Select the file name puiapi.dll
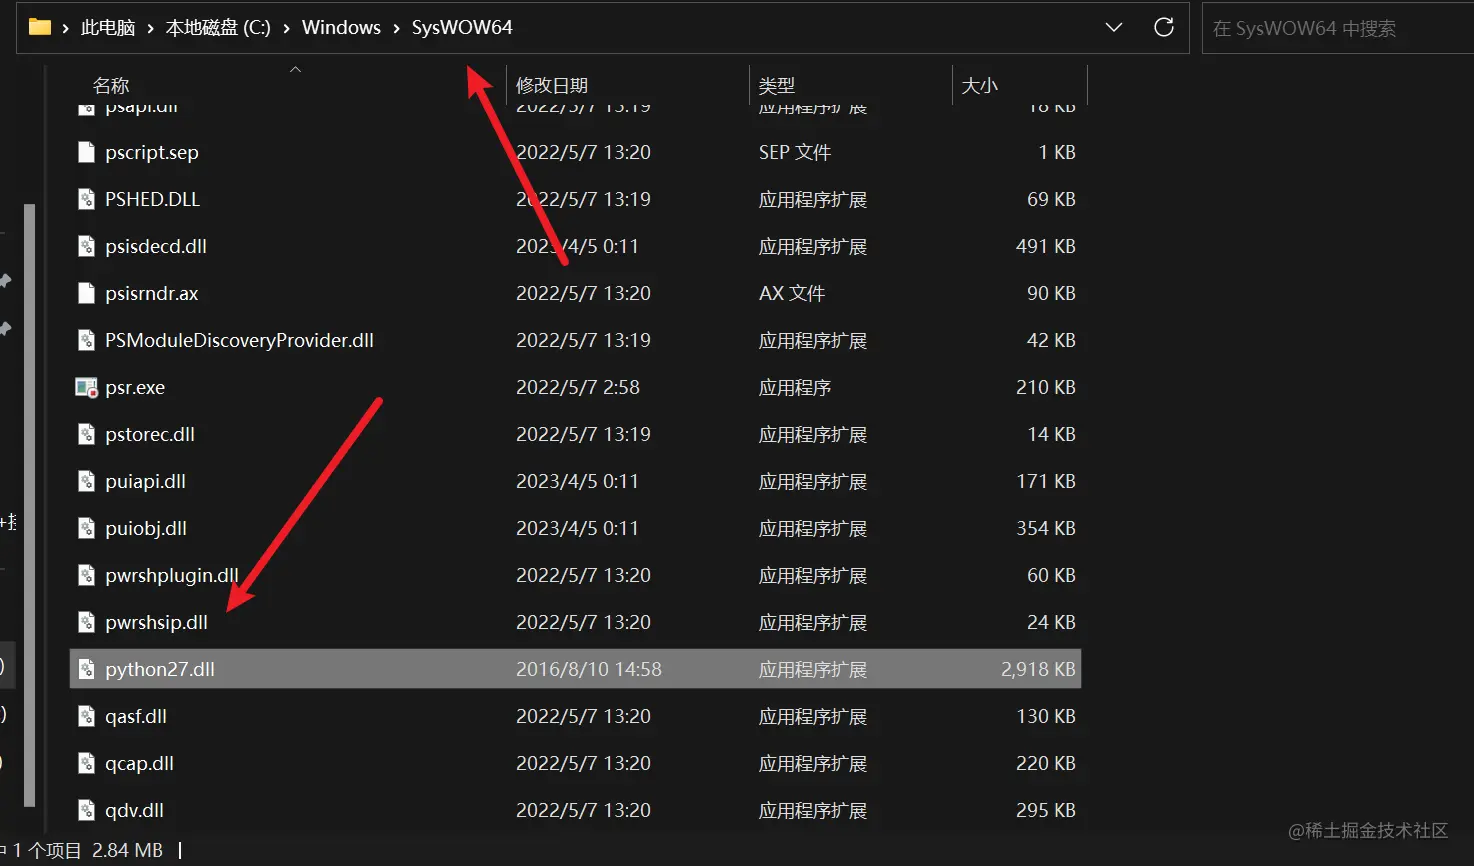The image size is (1474, 866). click(145, 481)
